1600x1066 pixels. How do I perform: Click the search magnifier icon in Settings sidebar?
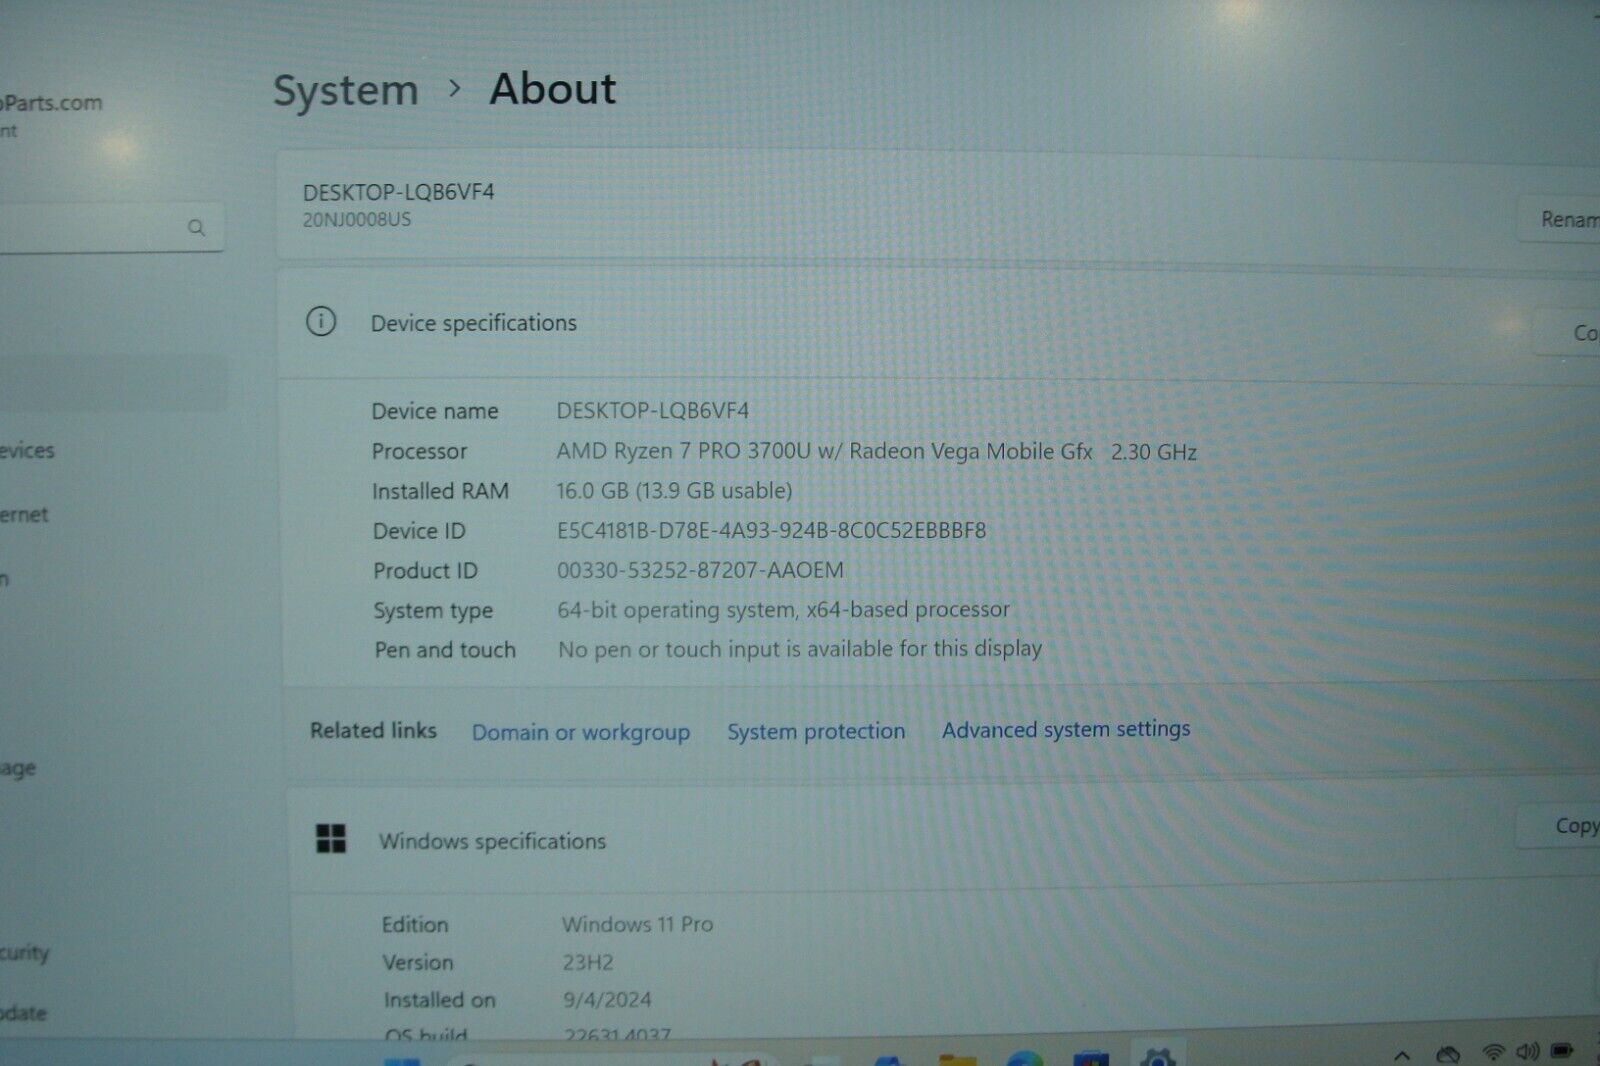tap(196, 227)
